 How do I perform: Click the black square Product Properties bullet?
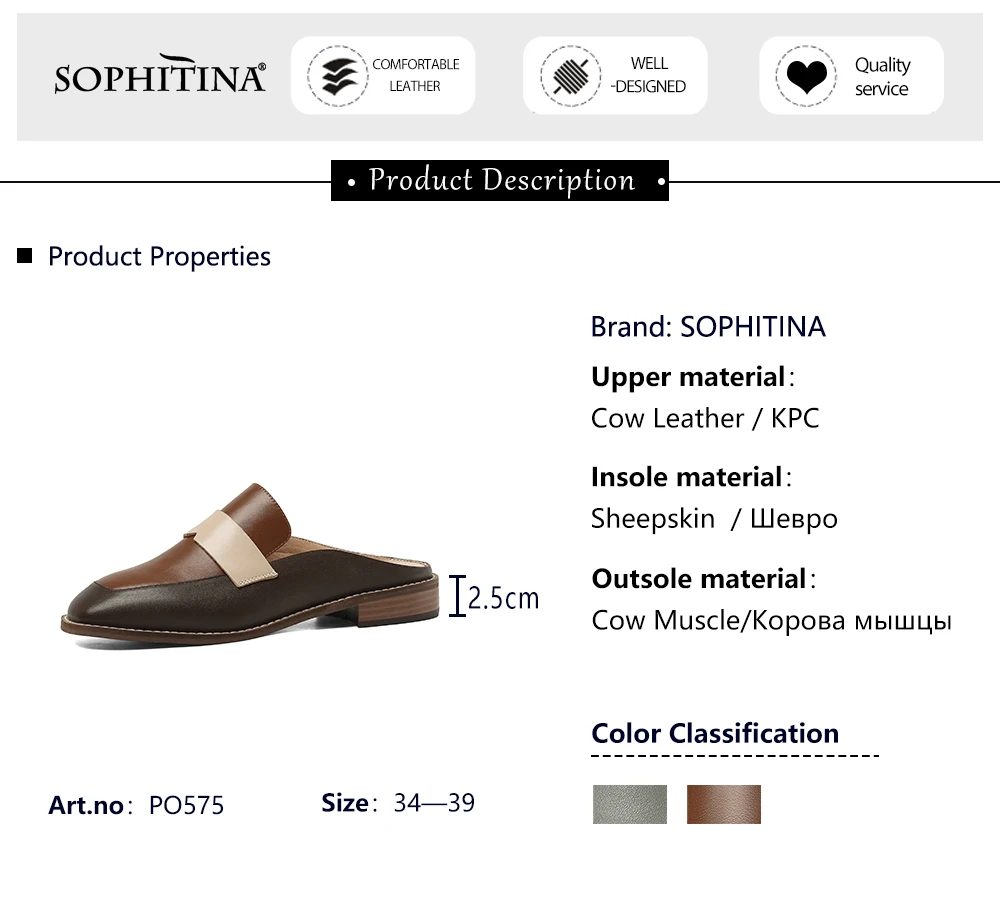[x=25, y=256]
